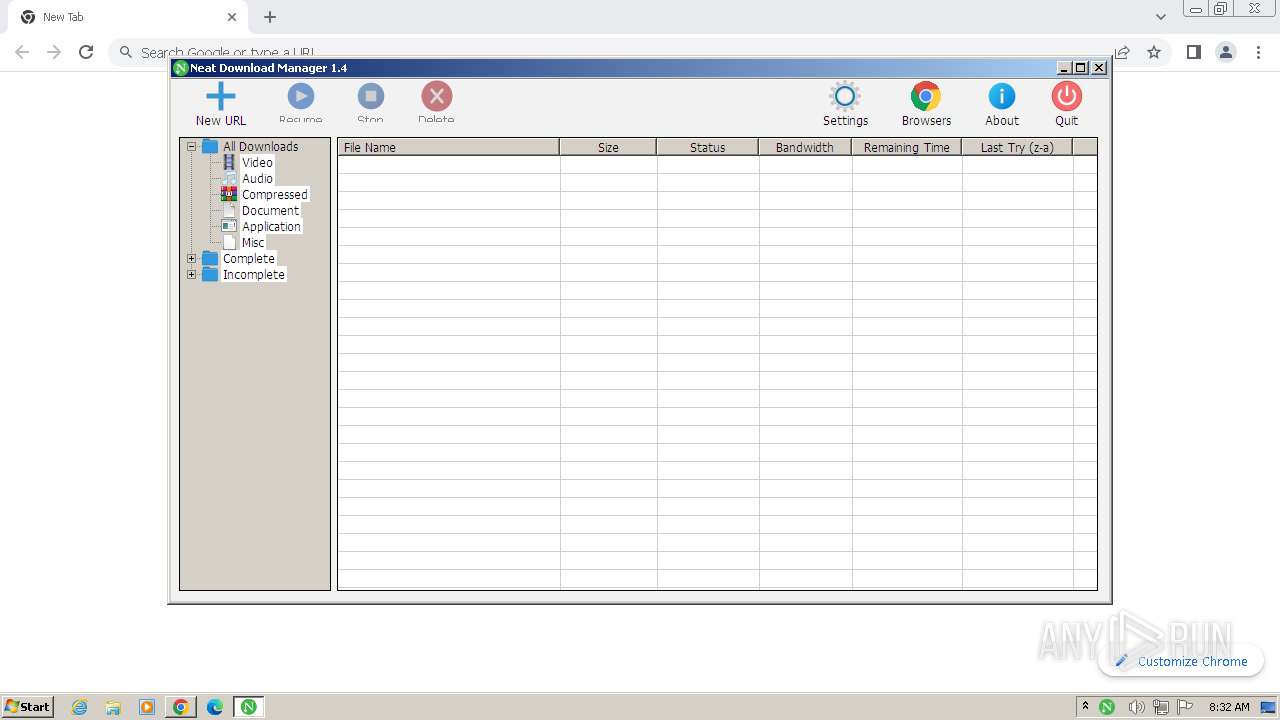
Task: Reload the Chrome page
Action: [86, 52]
